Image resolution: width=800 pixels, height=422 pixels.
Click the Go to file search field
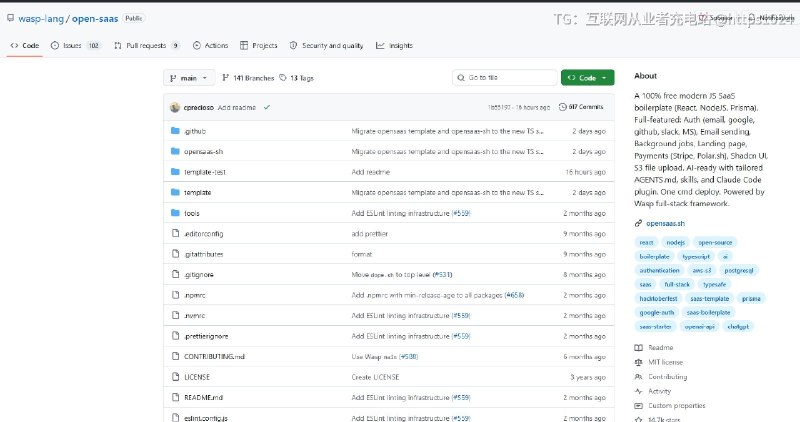coord(504,78)
